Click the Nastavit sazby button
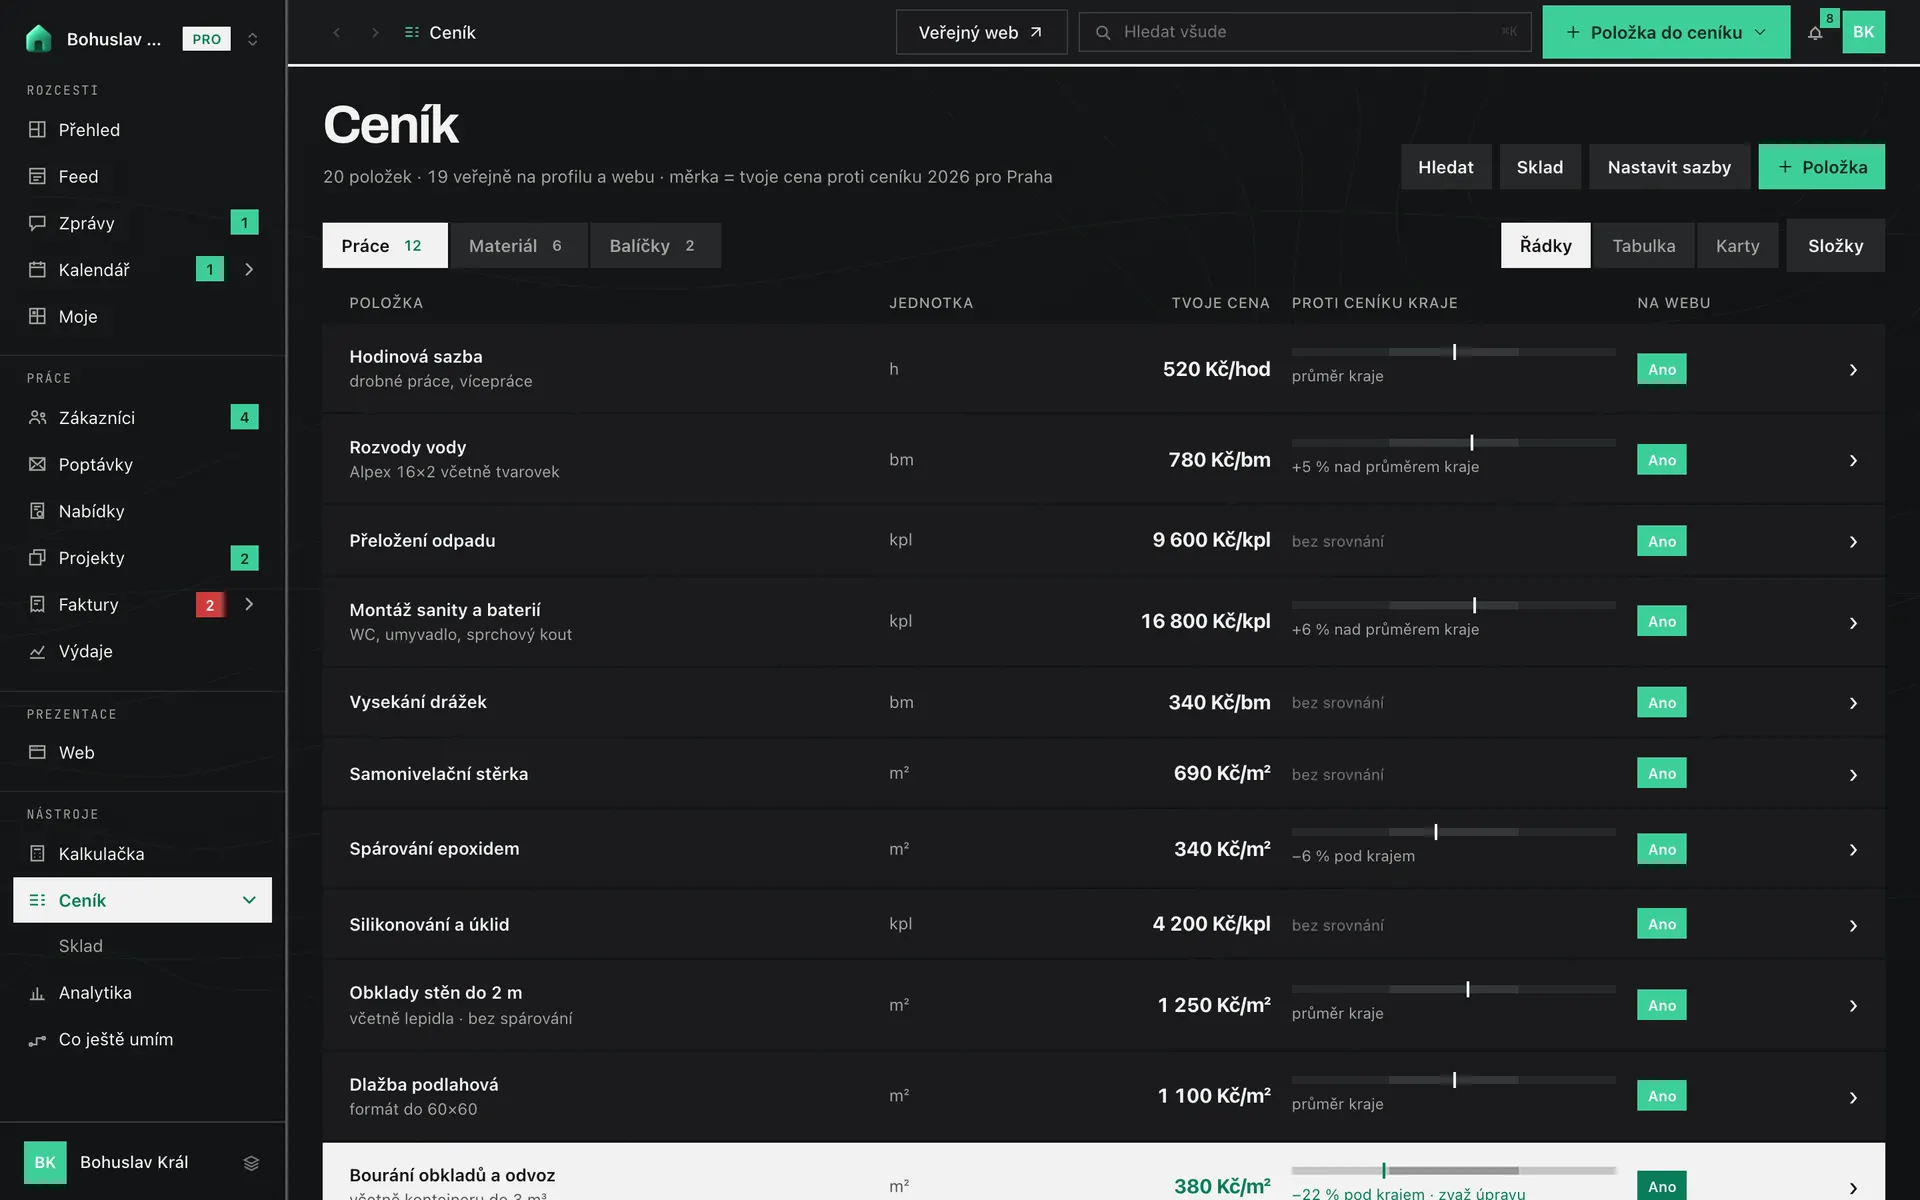 coord(1669,167)
